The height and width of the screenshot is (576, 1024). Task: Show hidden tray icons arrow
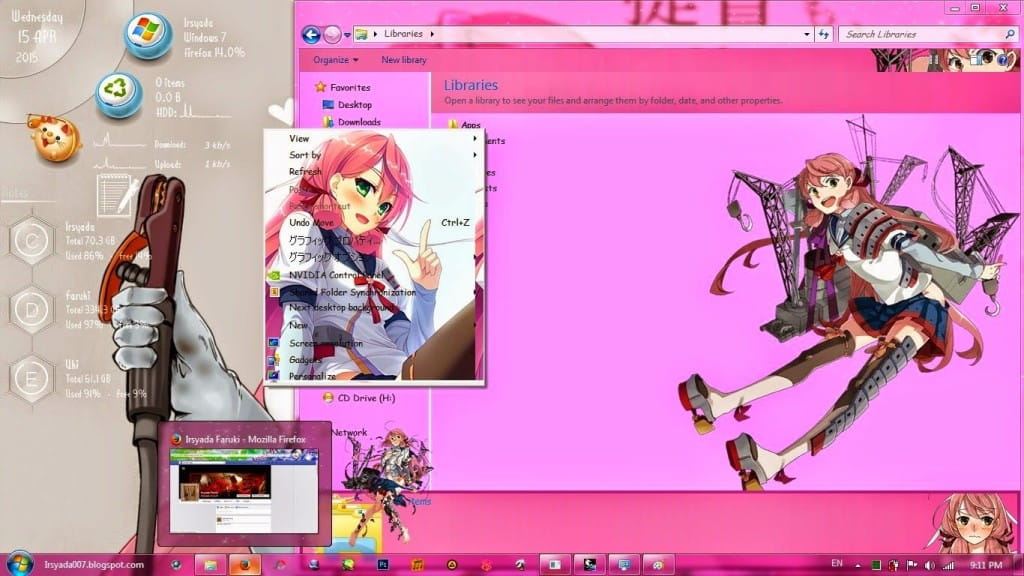coord(858,566)
